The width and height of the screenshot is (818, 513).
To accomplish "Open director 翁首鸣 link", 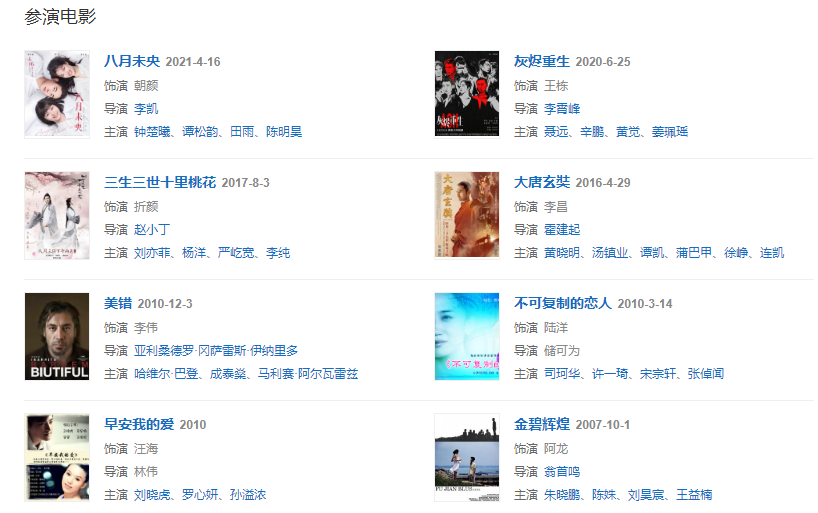I will [562, 472].
